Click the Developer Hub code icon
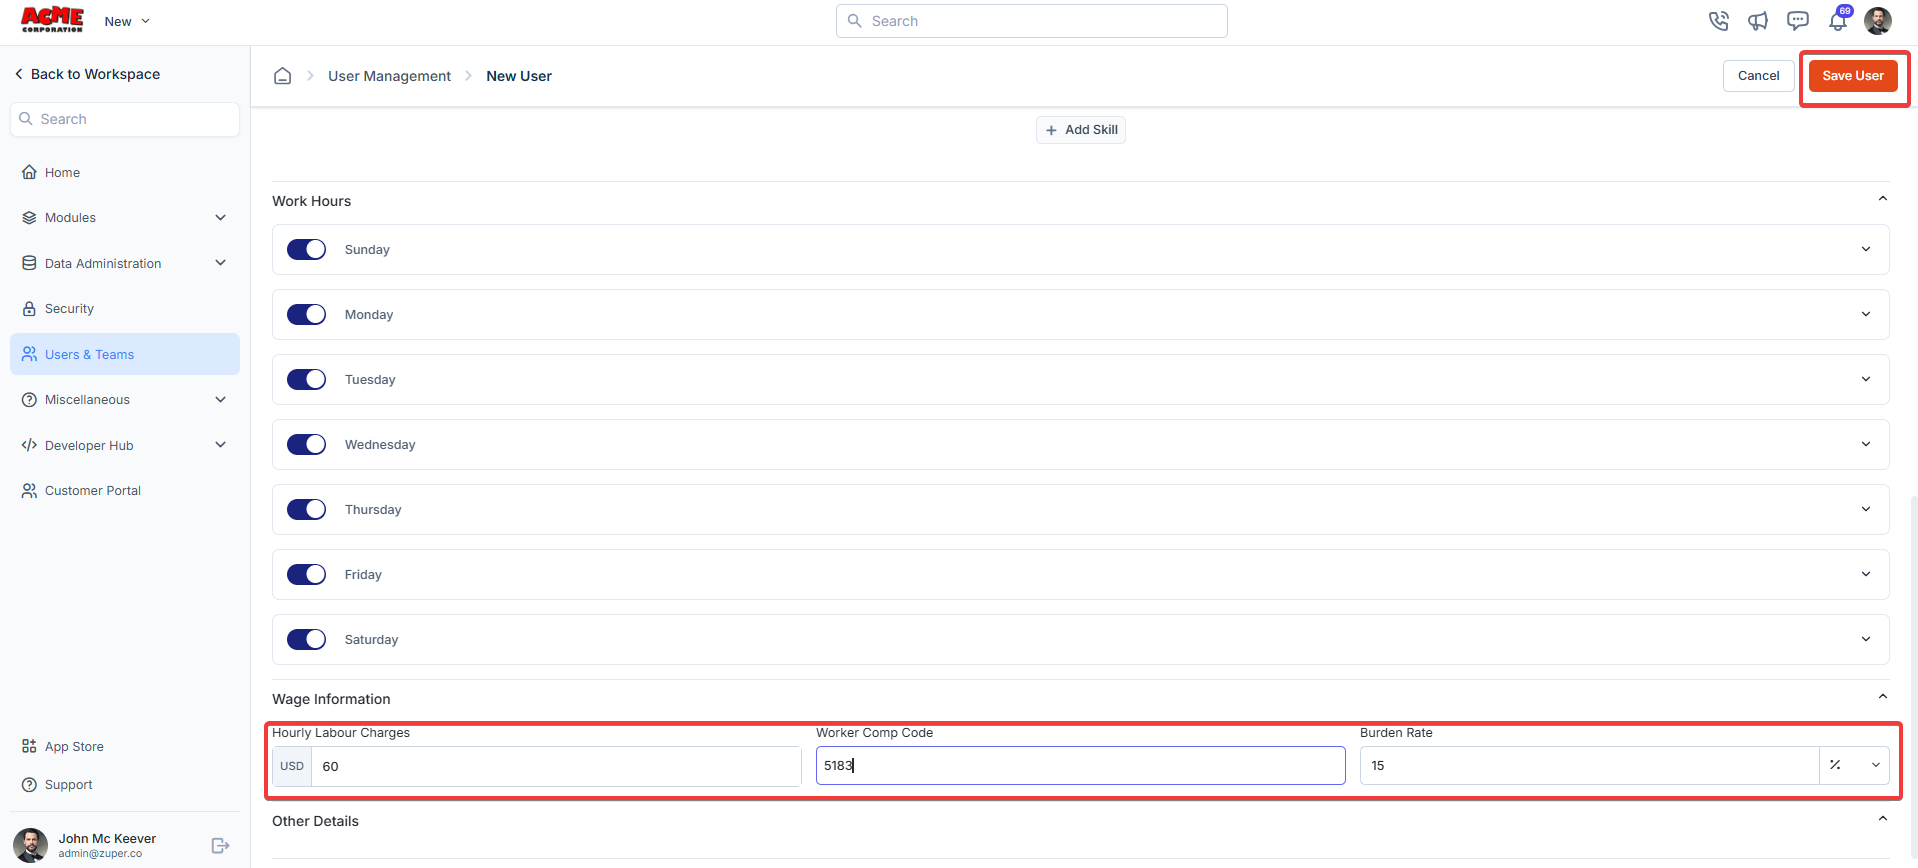The height and width of the screenshot is (868, 1918). click(x=29, y=445)
